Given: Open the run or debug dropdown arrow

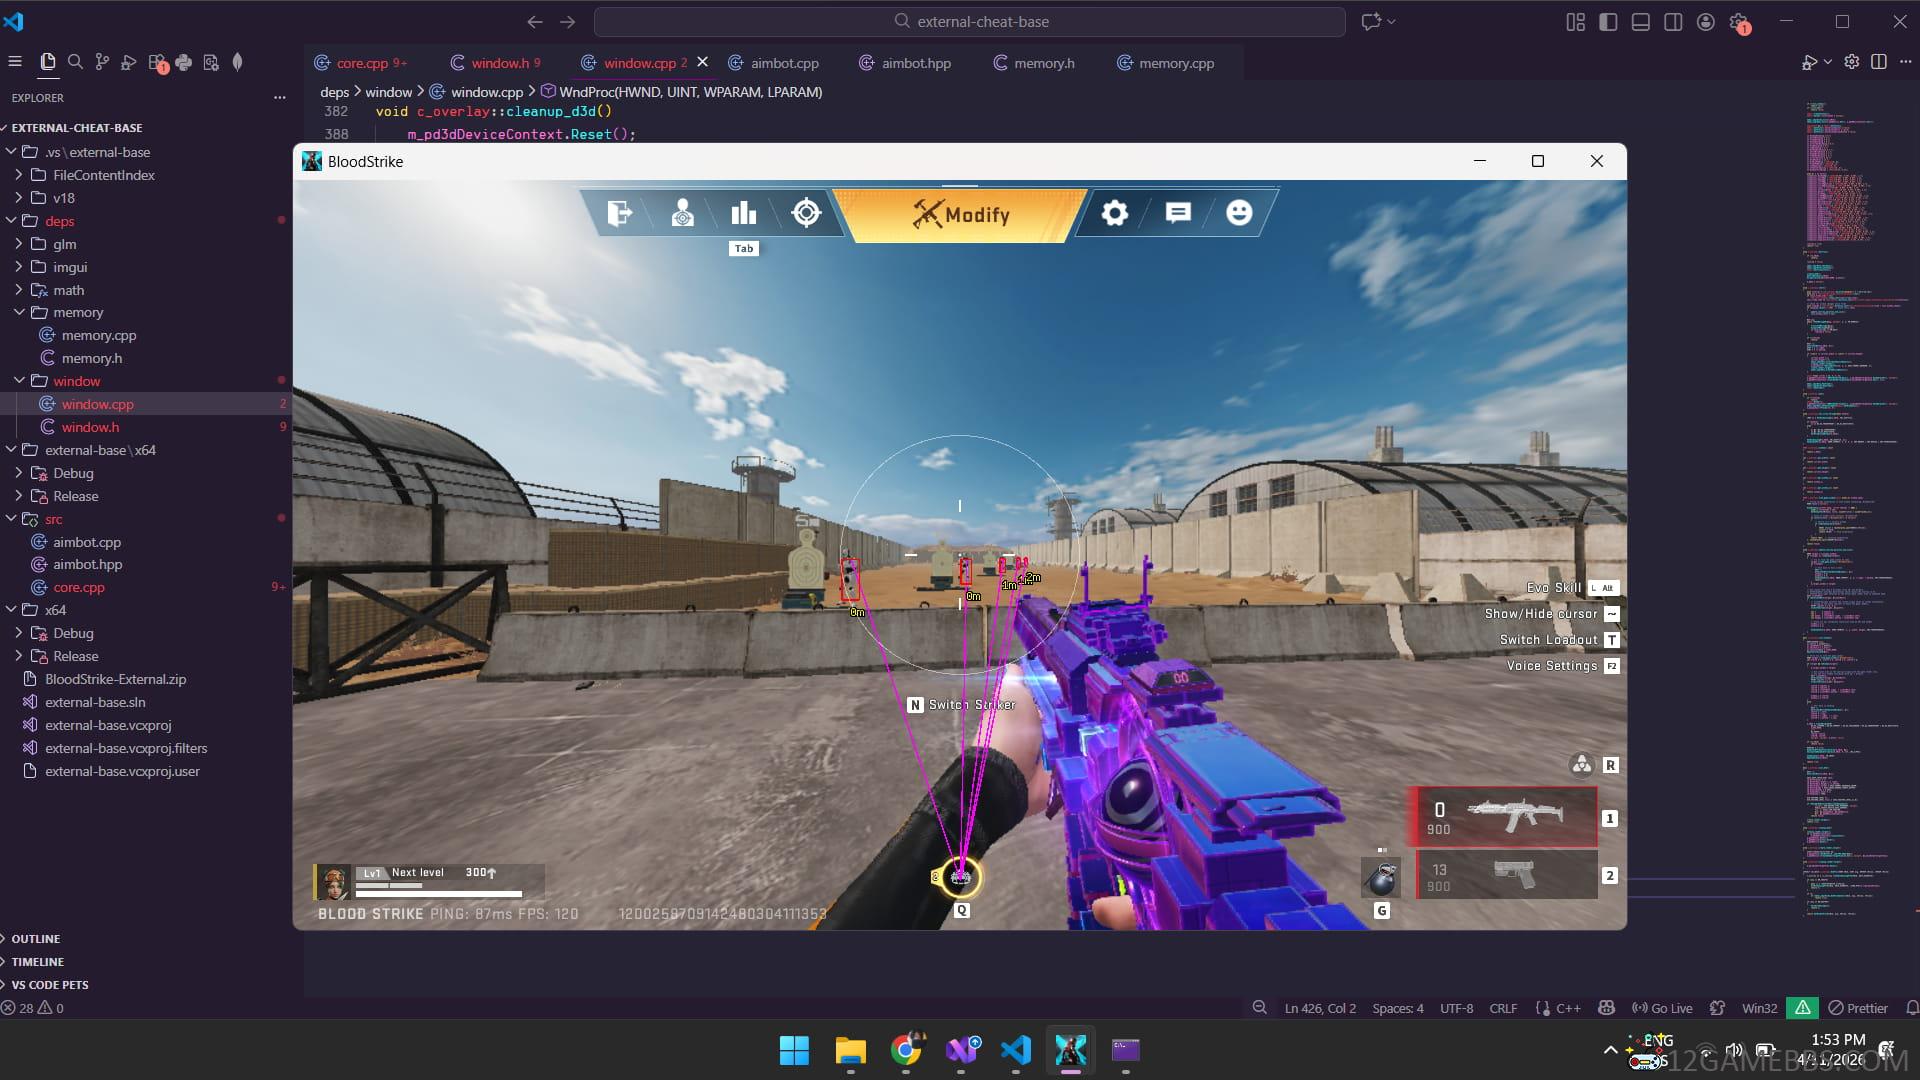Looking at the screenshot, I should [1828, 62].
